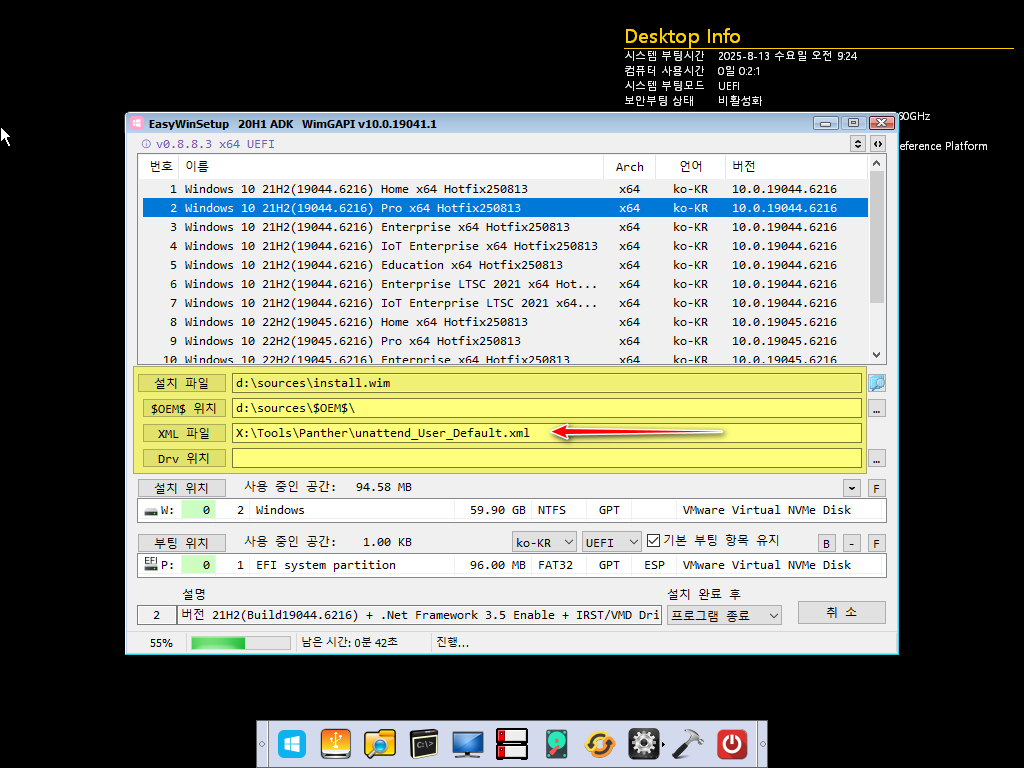
Task: Launch the orange USB drive tool in dock
Action: coord(336,744)
